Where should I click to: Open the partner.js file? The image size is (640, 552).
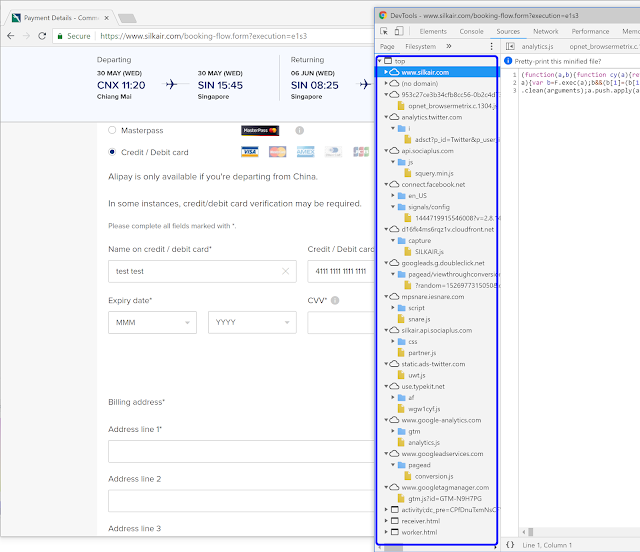(x=422, y=353)
